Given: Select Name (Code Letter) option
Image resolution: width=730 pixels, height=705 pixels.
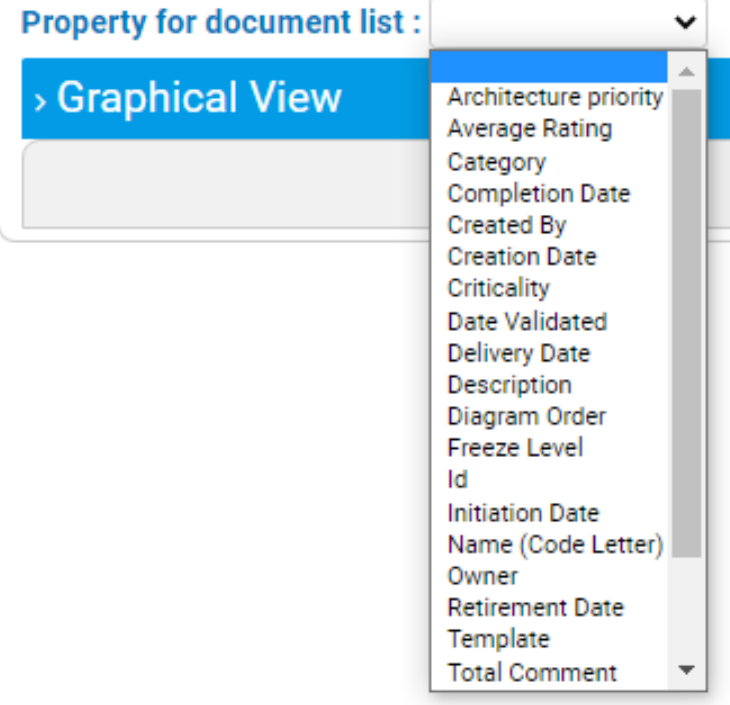Looking at the screenshot, I should click(x=554, y=545).
